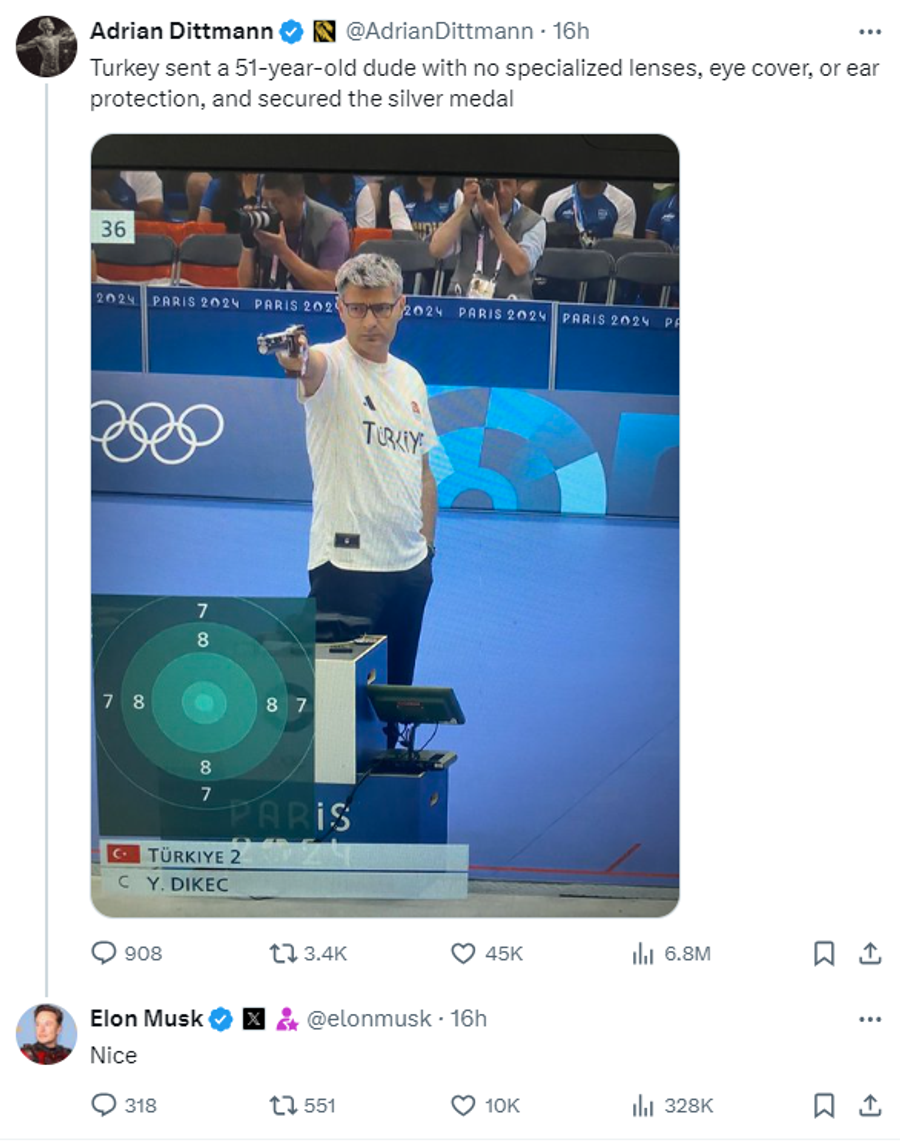Share Elon Musk's reply
900x1146 pixels.
(x=870, y=1104)
